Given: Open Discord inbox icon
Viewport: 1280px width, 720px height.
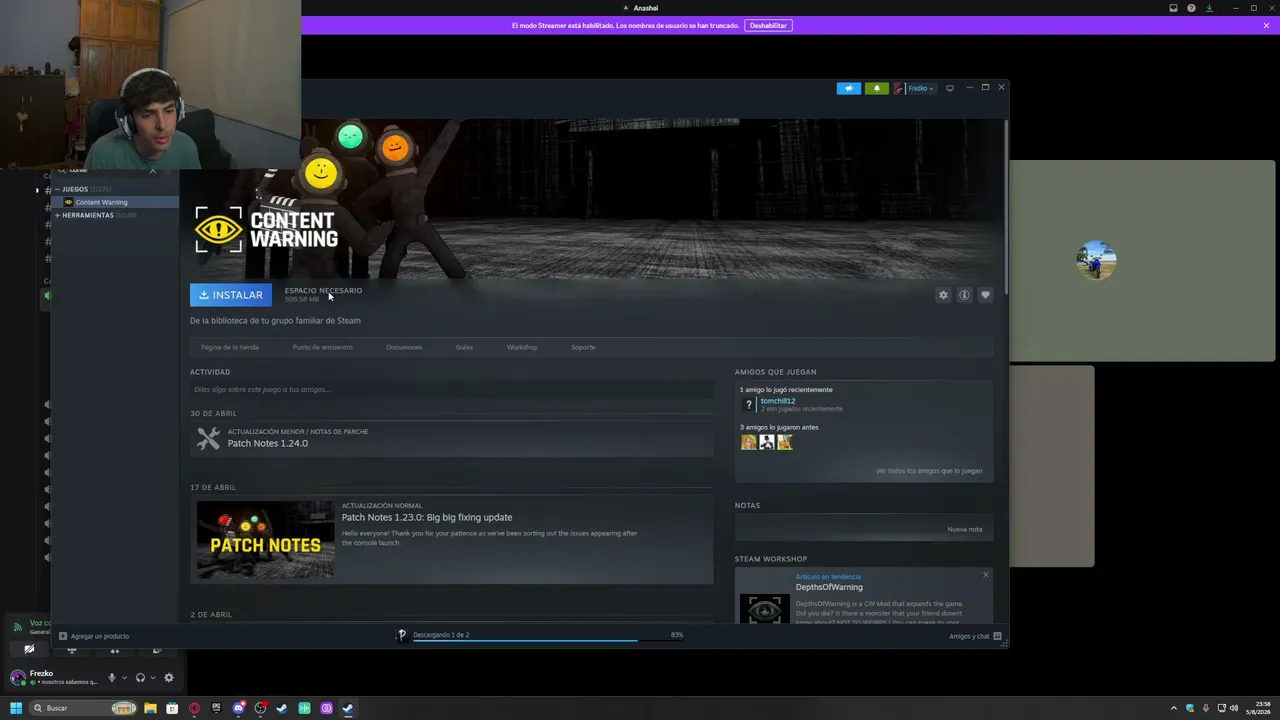Looking at the screenshot, I should [1173, 8].
